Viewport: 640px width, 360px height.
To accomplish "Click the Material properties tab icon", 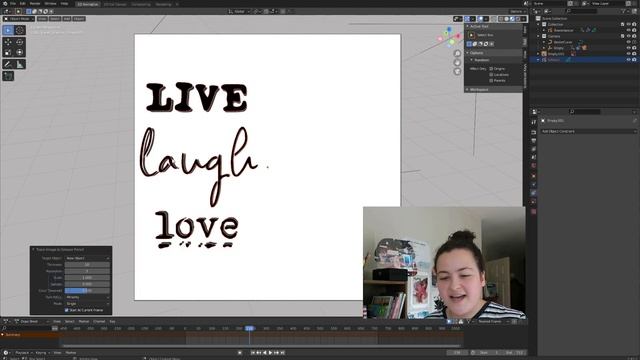I will point(533,211).
